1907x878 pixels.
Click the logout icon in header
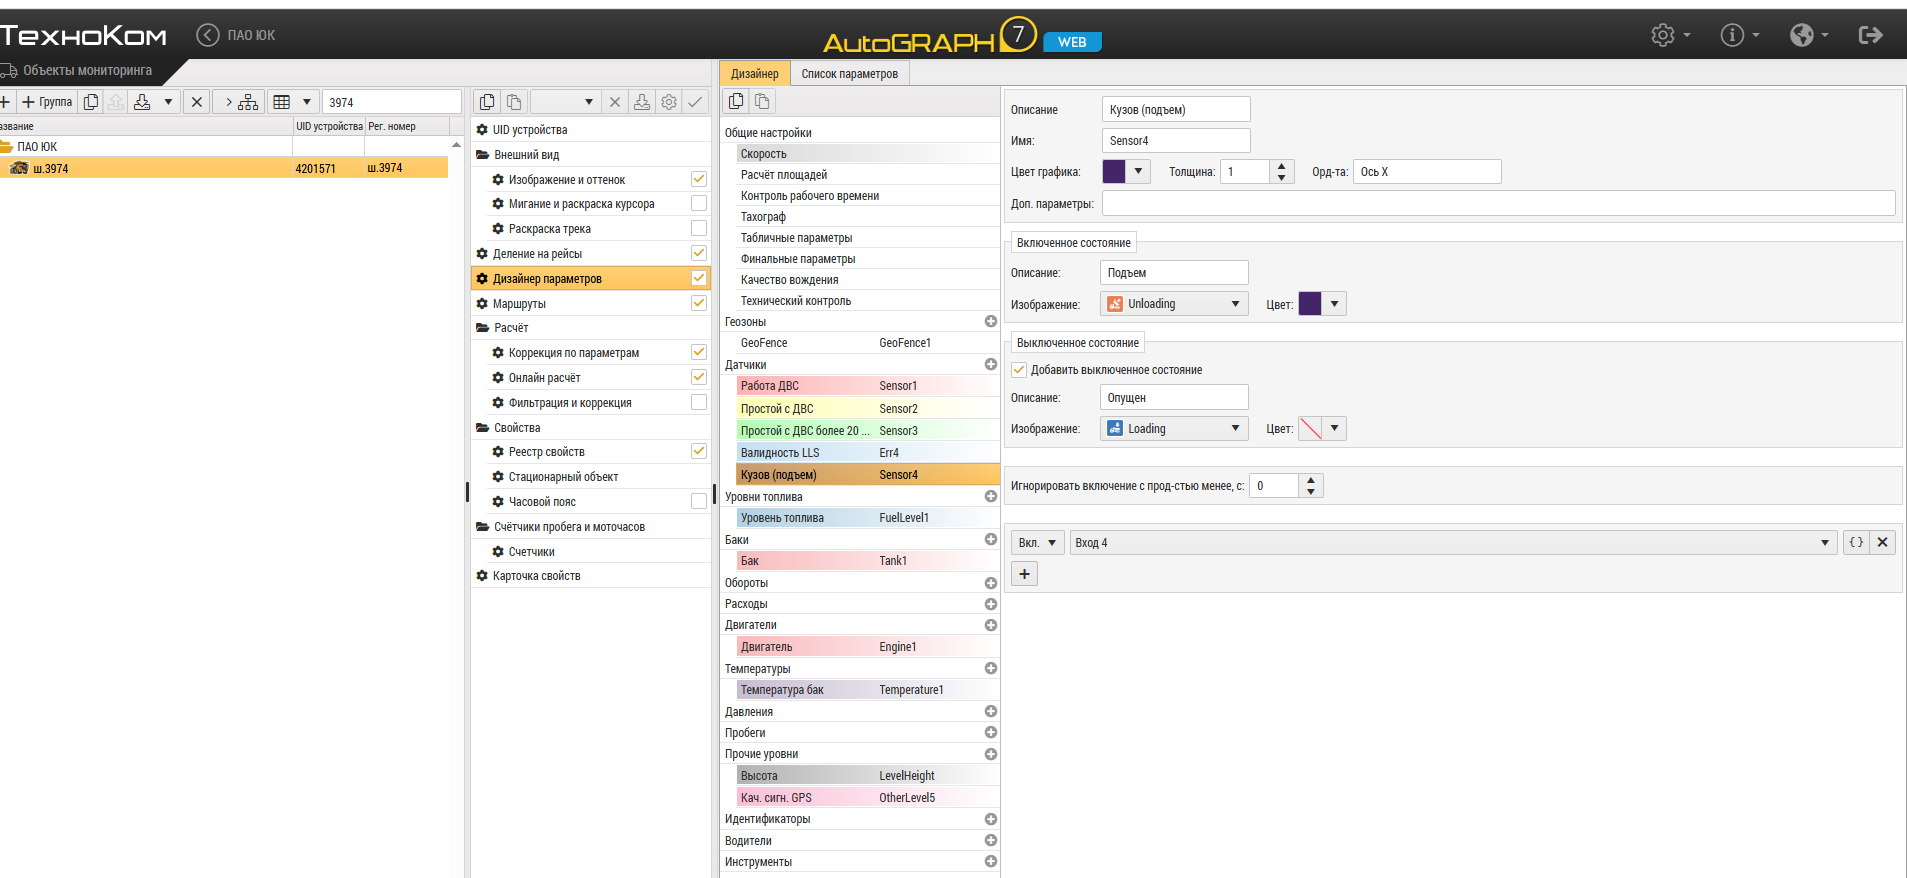pyautogui.click(x=1870, y=35)
